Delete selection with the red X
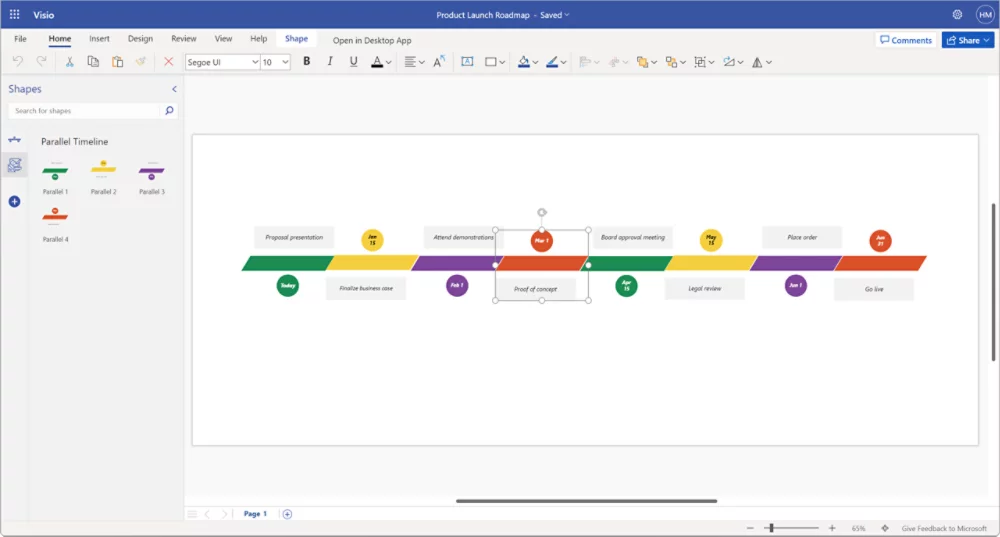 168,61
